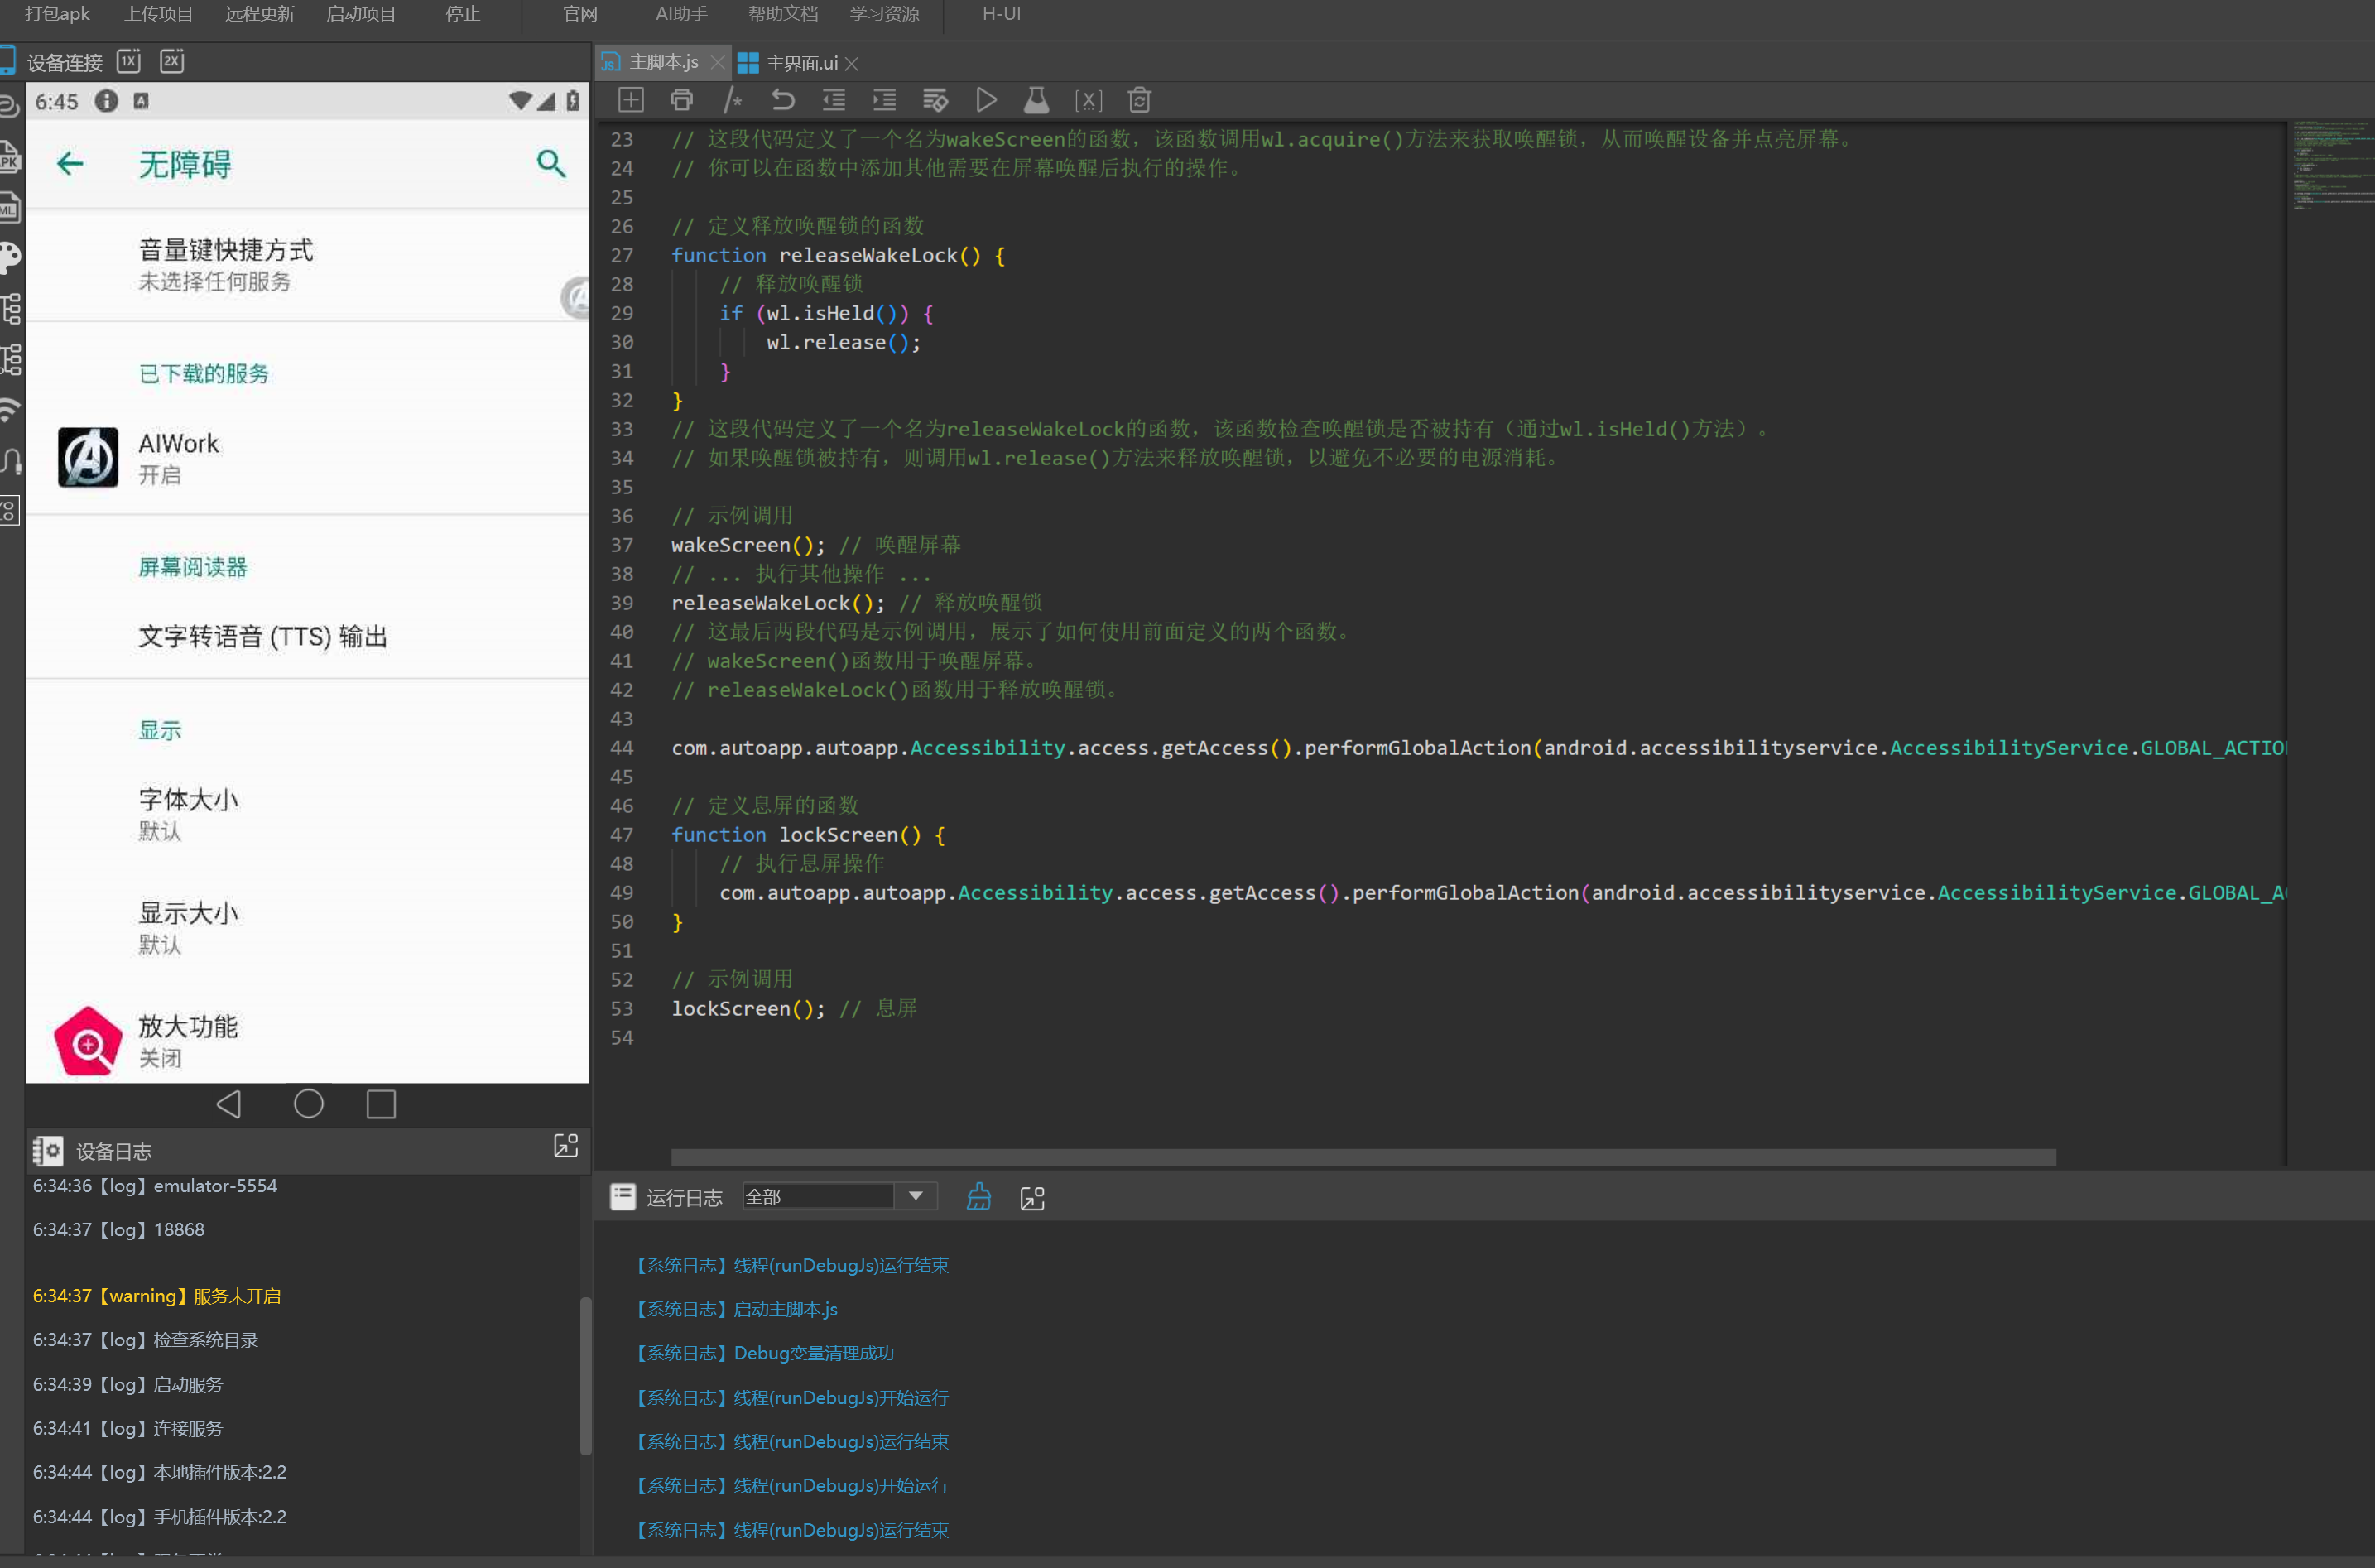2375x1568 pixels.
Task: Click the APK file sidebar icon
Action: point(10,156)
